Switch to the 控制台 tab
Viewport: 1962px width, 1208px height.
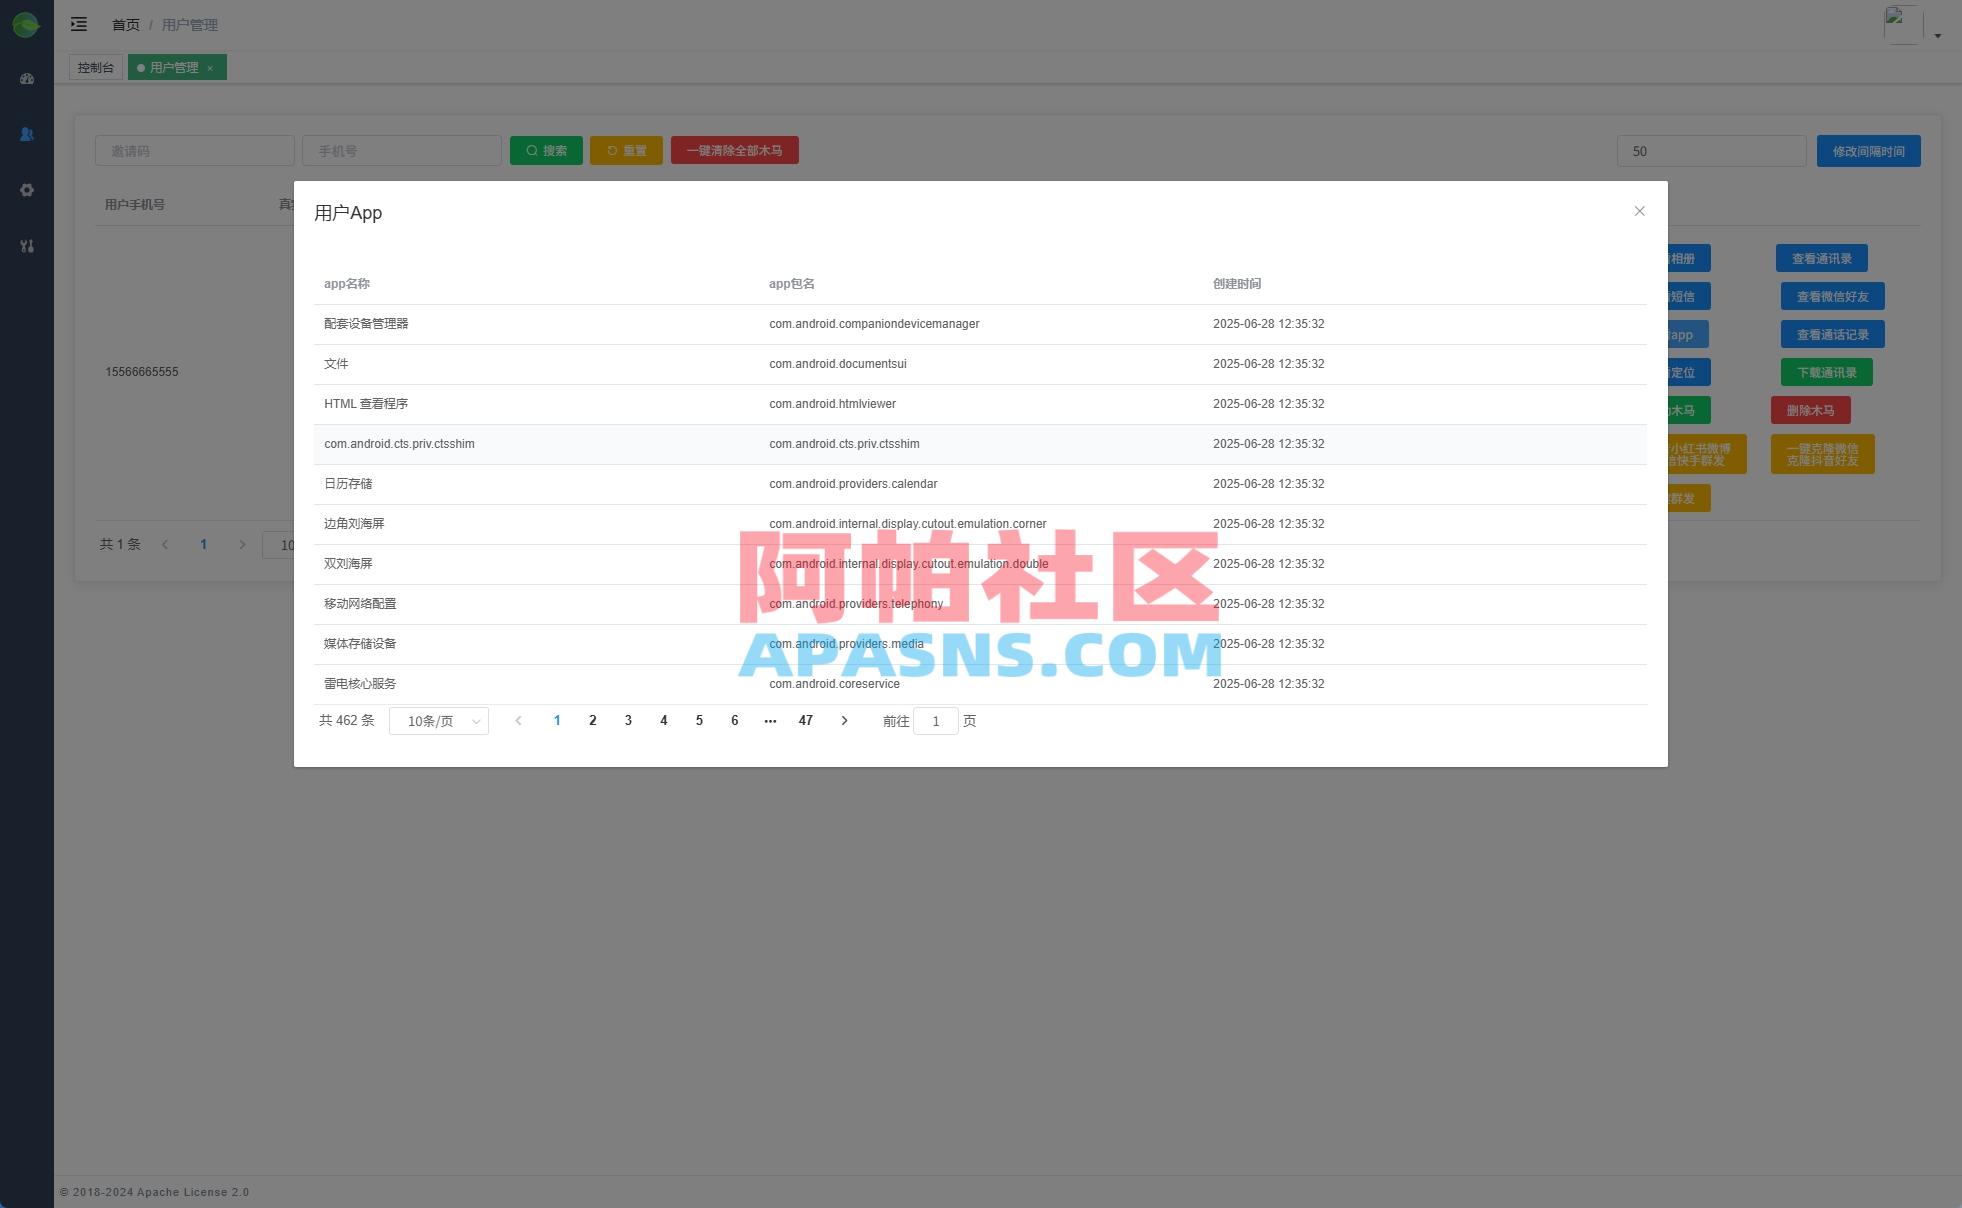pos(95,67)
